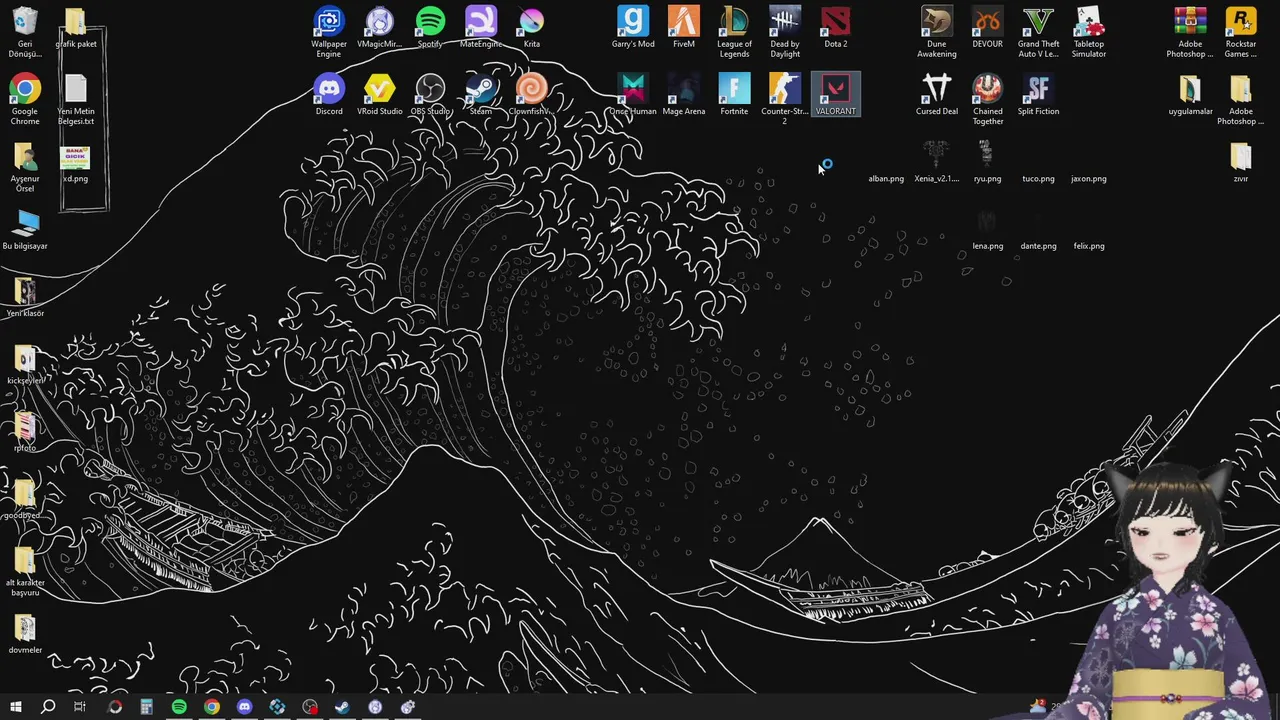Screen dimensions: 1280x720
Task: Launch Google Chrome from the desktop
Action: coord(25,99)
